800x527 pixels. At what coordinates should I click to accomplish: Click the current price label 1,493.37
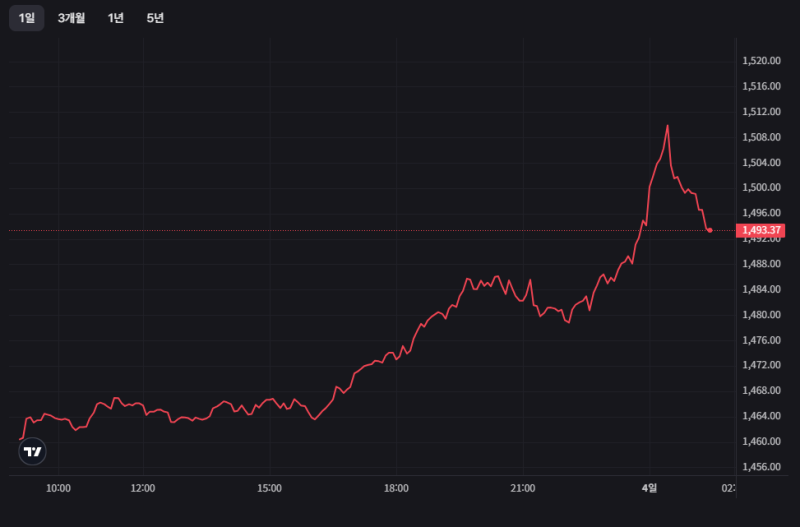[x=761, y=231]
